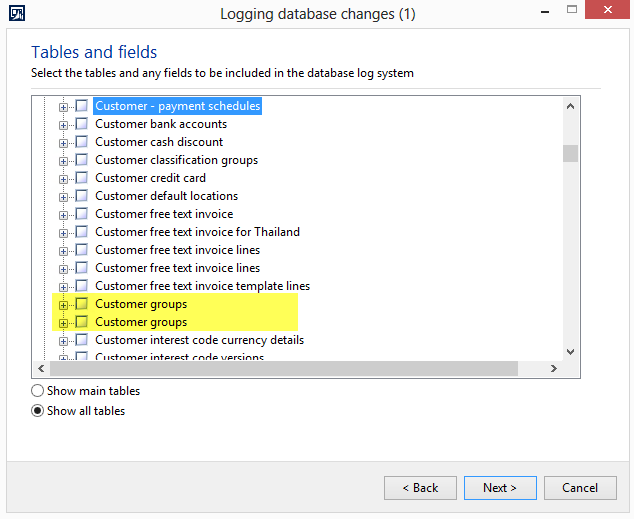
Task: Expand the Customer default locations node
Action: coord(64,196)
